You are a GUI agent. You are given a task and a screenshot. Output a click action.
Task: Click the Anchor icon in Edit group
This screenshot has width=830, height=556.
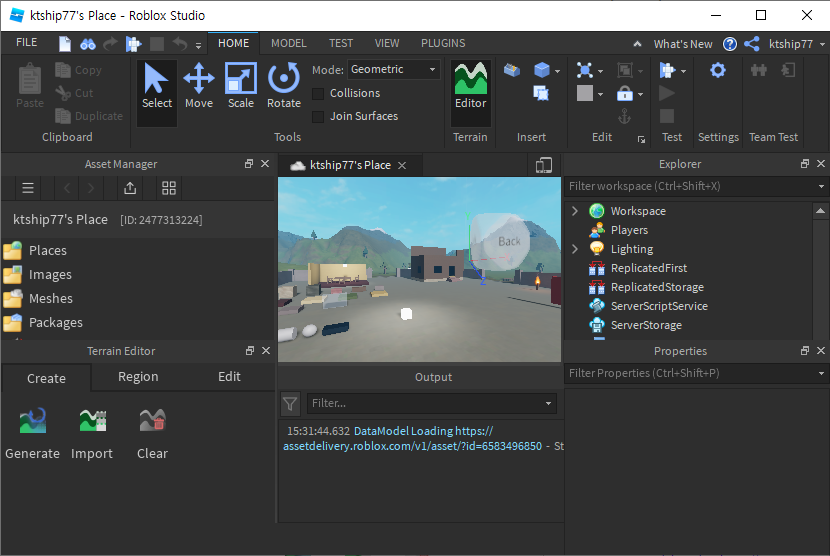(625, 116)
